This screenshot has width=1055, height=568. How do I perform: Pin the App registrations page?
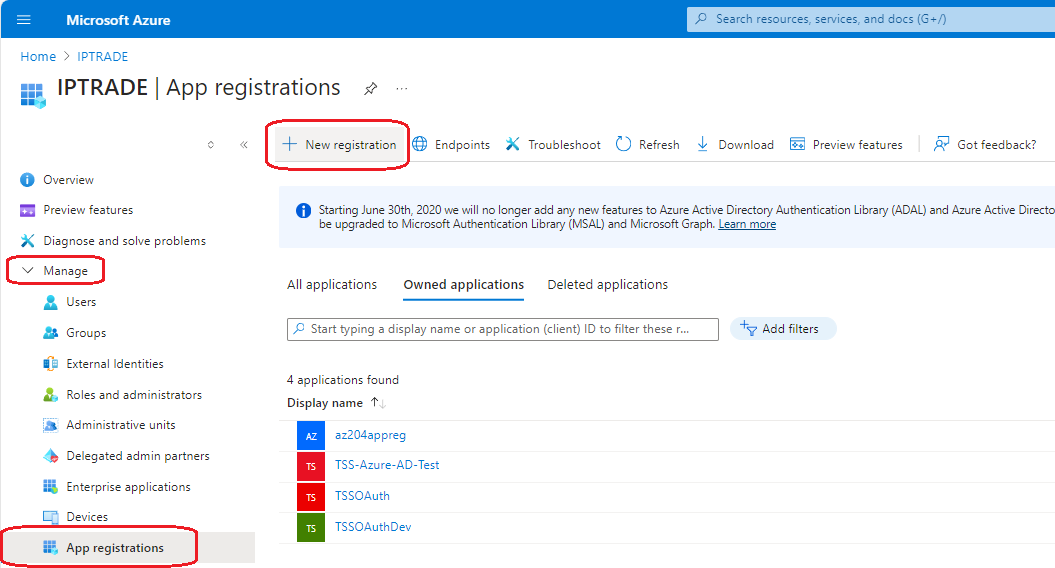371,89
